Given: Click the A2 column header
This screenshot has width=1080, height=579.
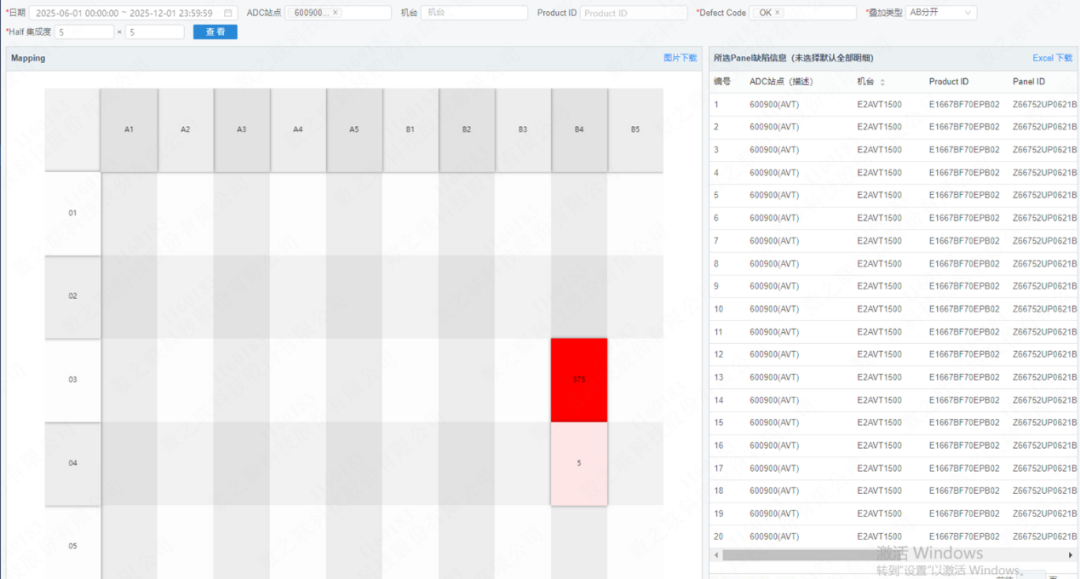Looking at the screenshot, I should [185, 129].
